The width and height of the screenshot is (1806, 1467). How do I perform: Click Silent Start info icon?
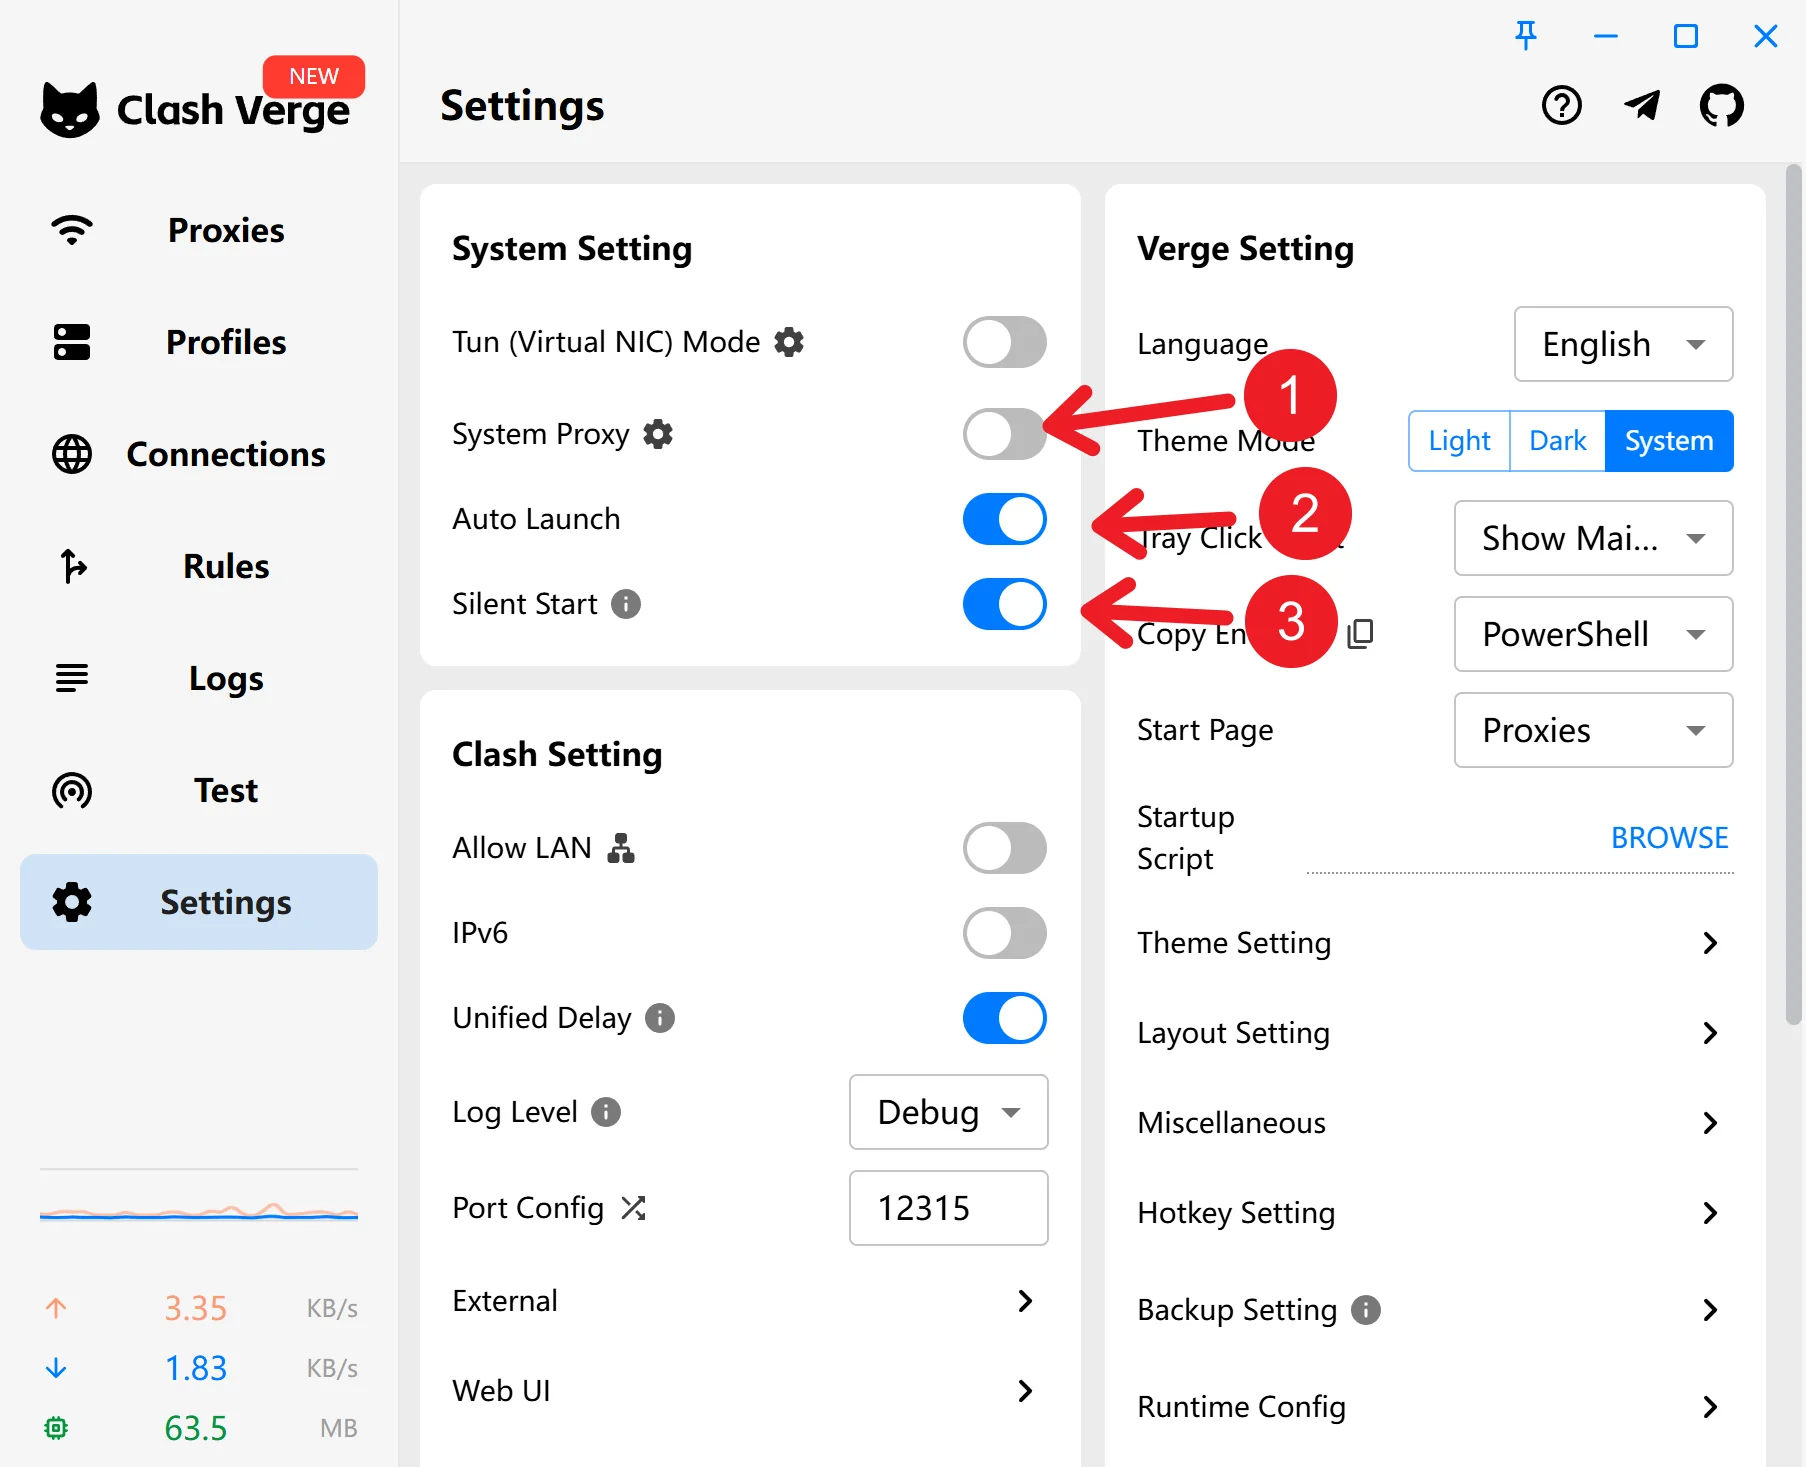tap(626, 604)
